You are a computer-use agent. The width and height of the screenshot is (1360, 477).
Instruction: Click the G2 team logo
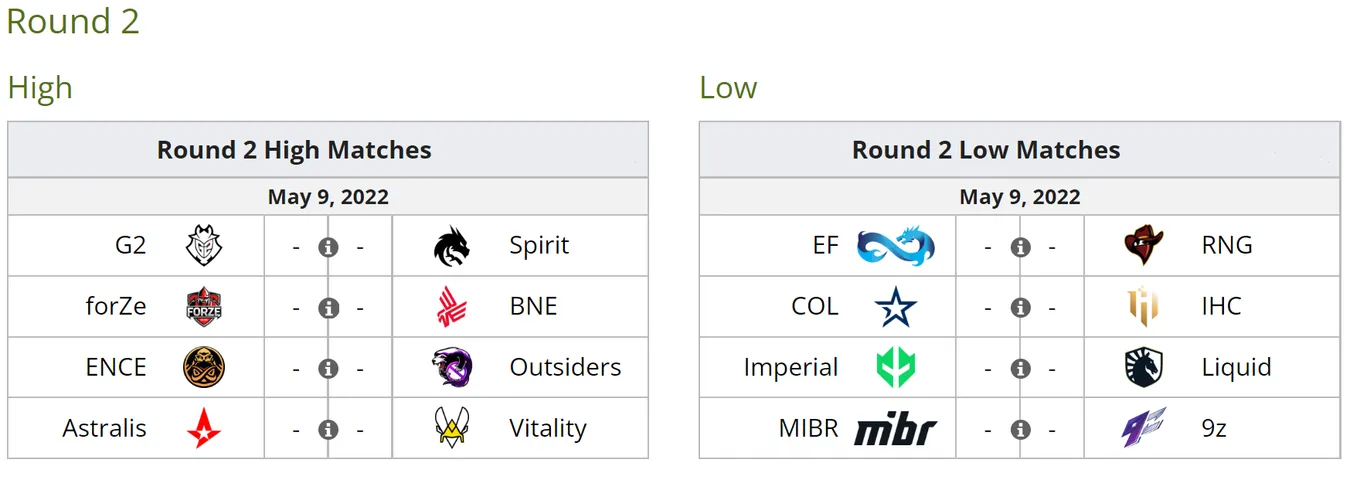coord(204,246)
